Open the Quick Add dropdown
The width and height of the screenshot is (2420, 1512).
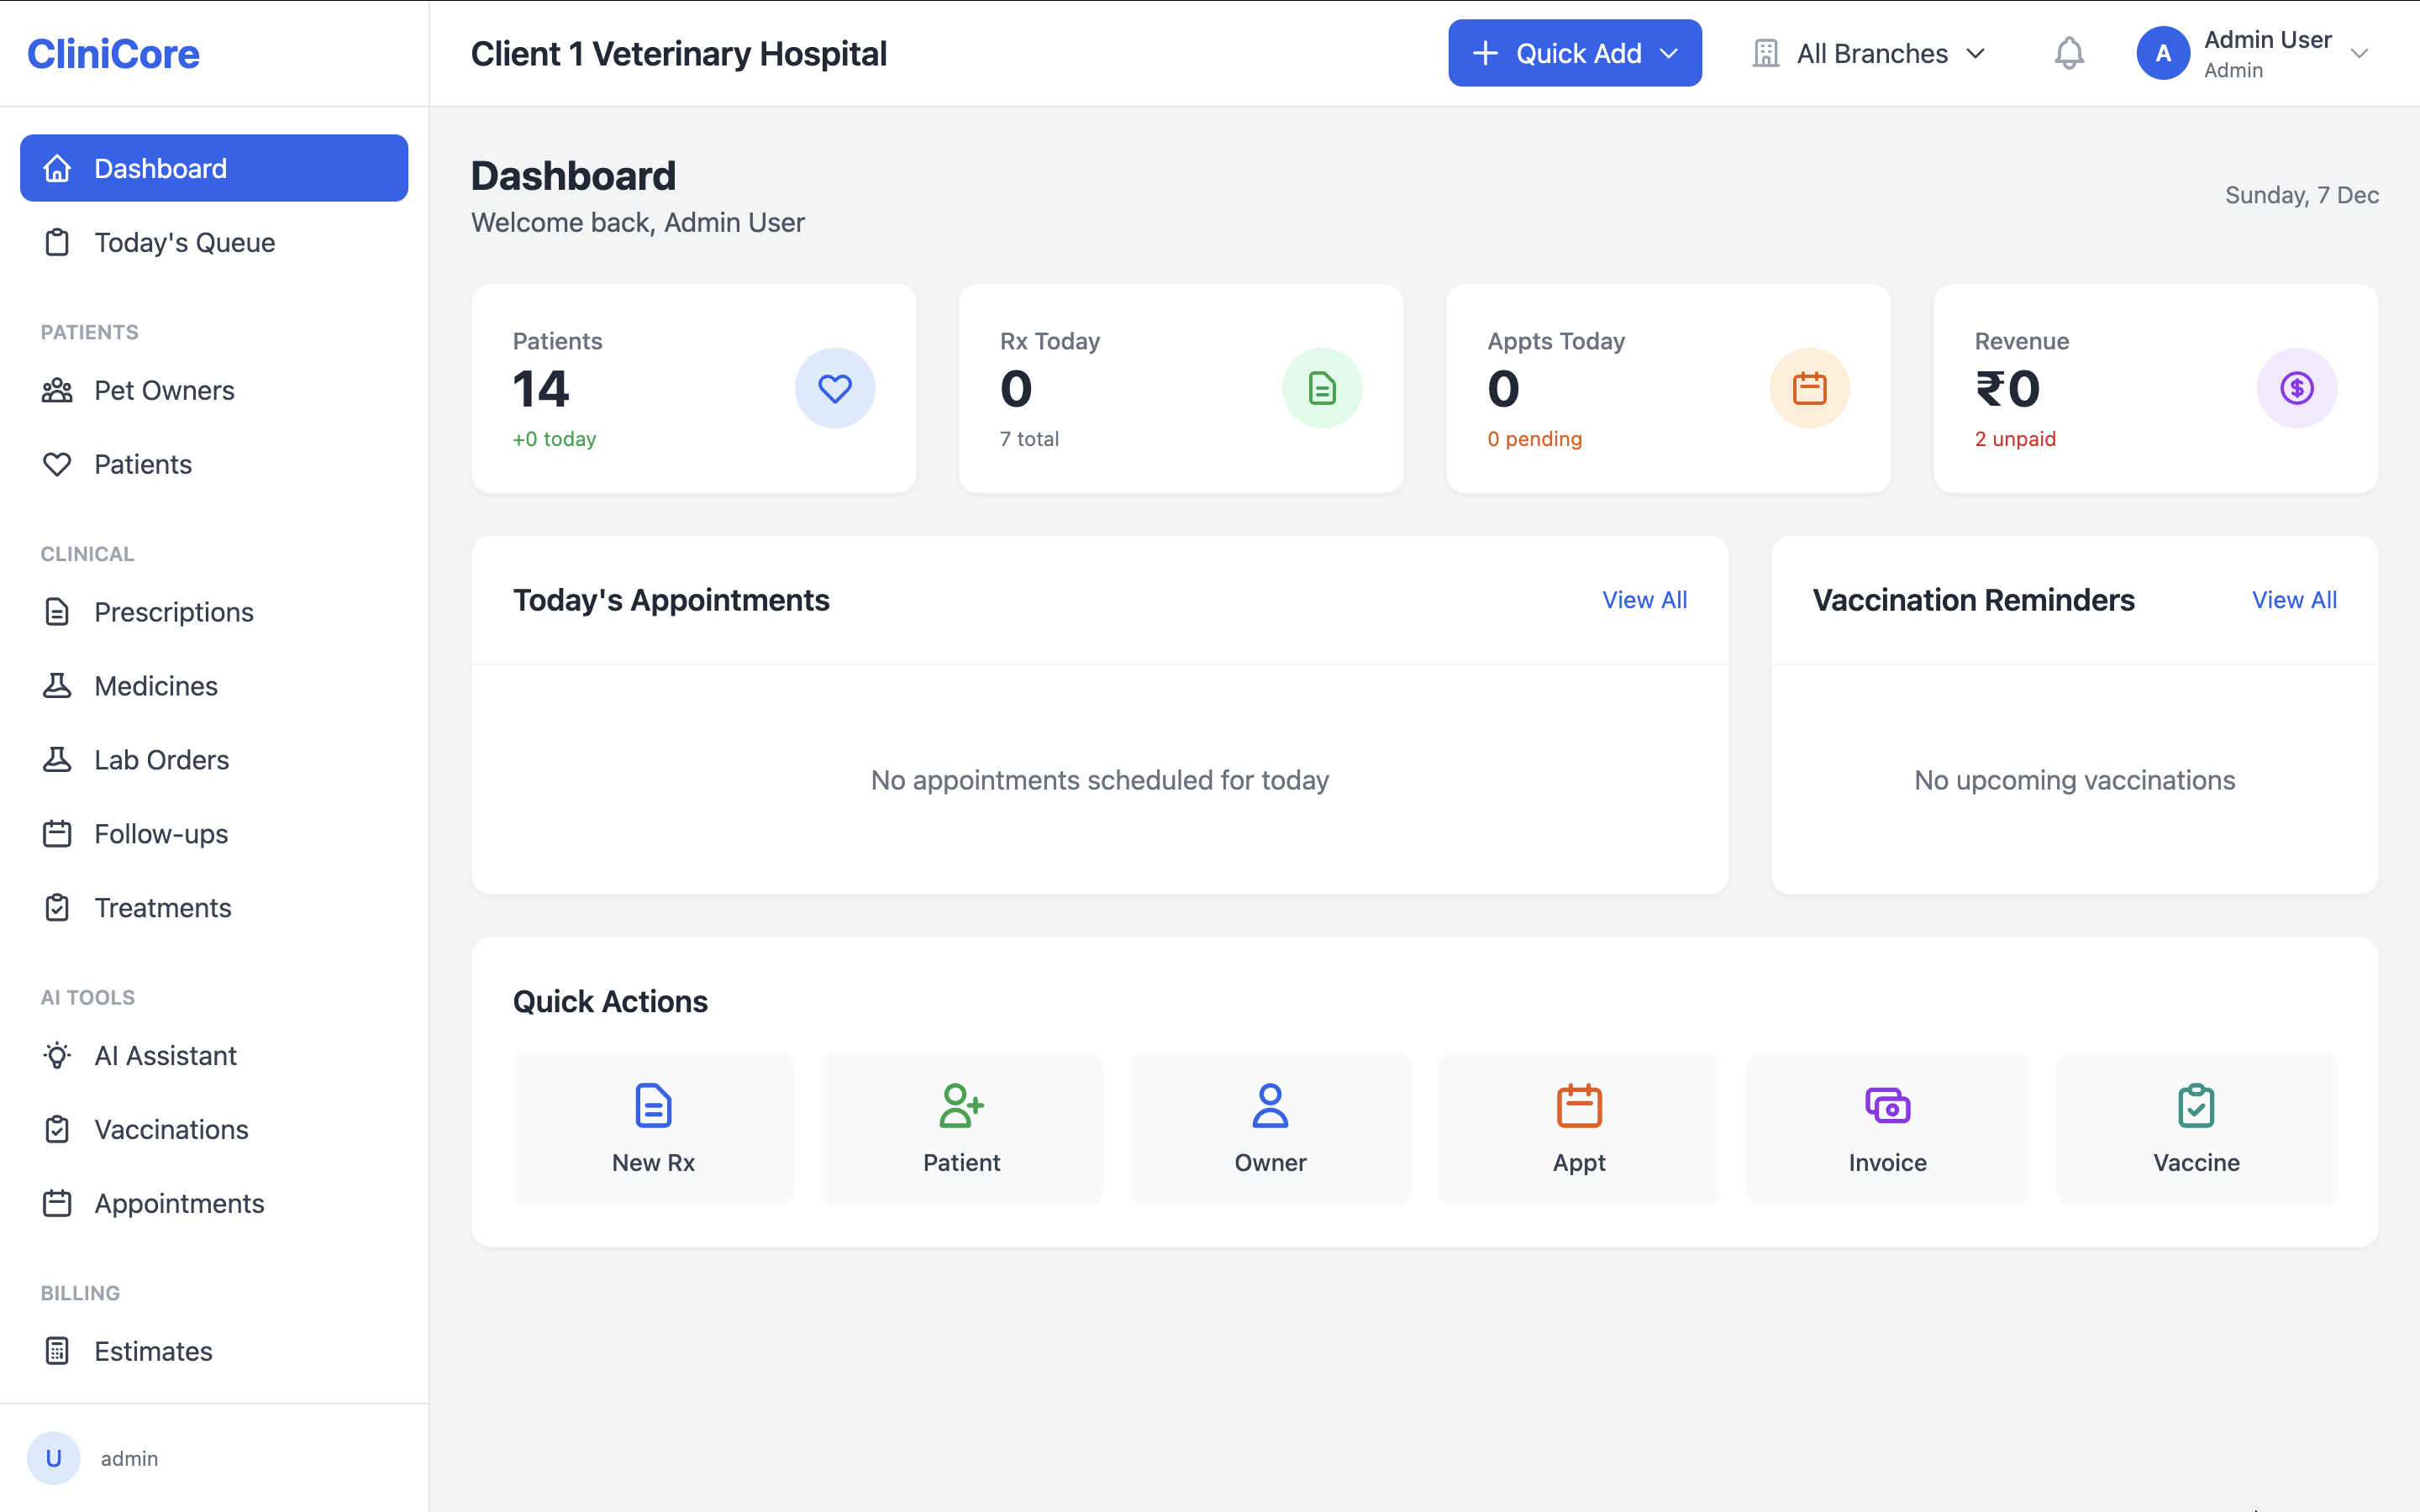1573,53
